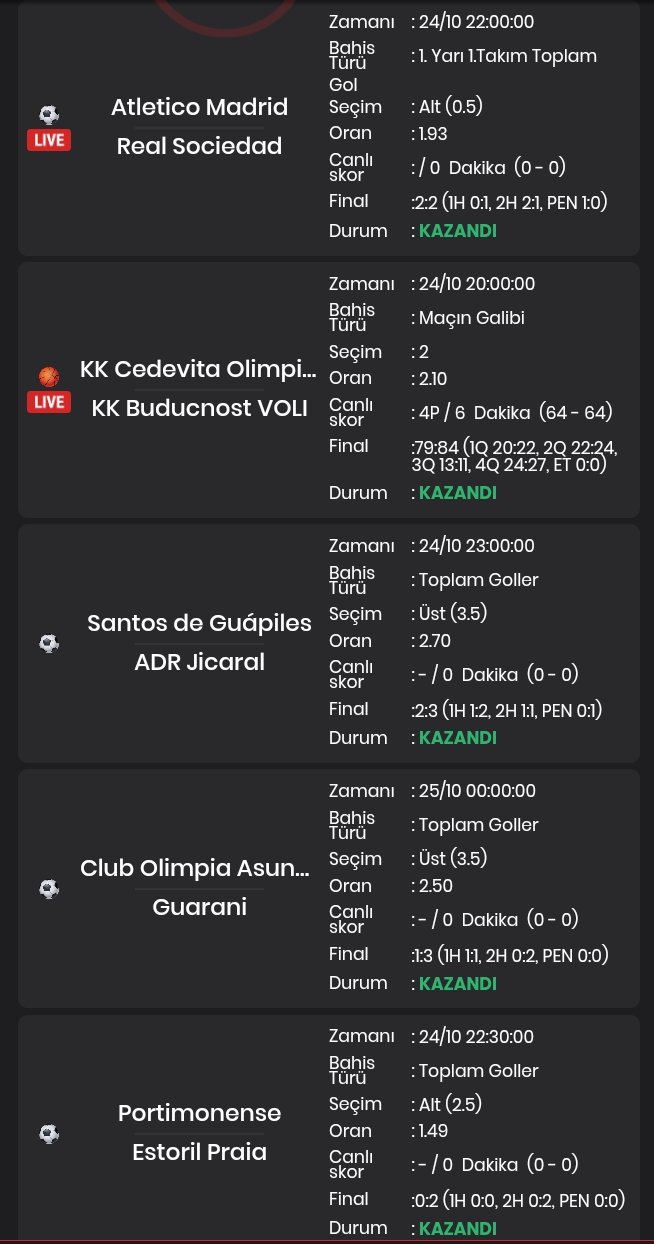Image resolution: width=654 pixels, height=1244 pixels.
Task: Select the ADR Jicaral team name
Action: coord(199,662)
